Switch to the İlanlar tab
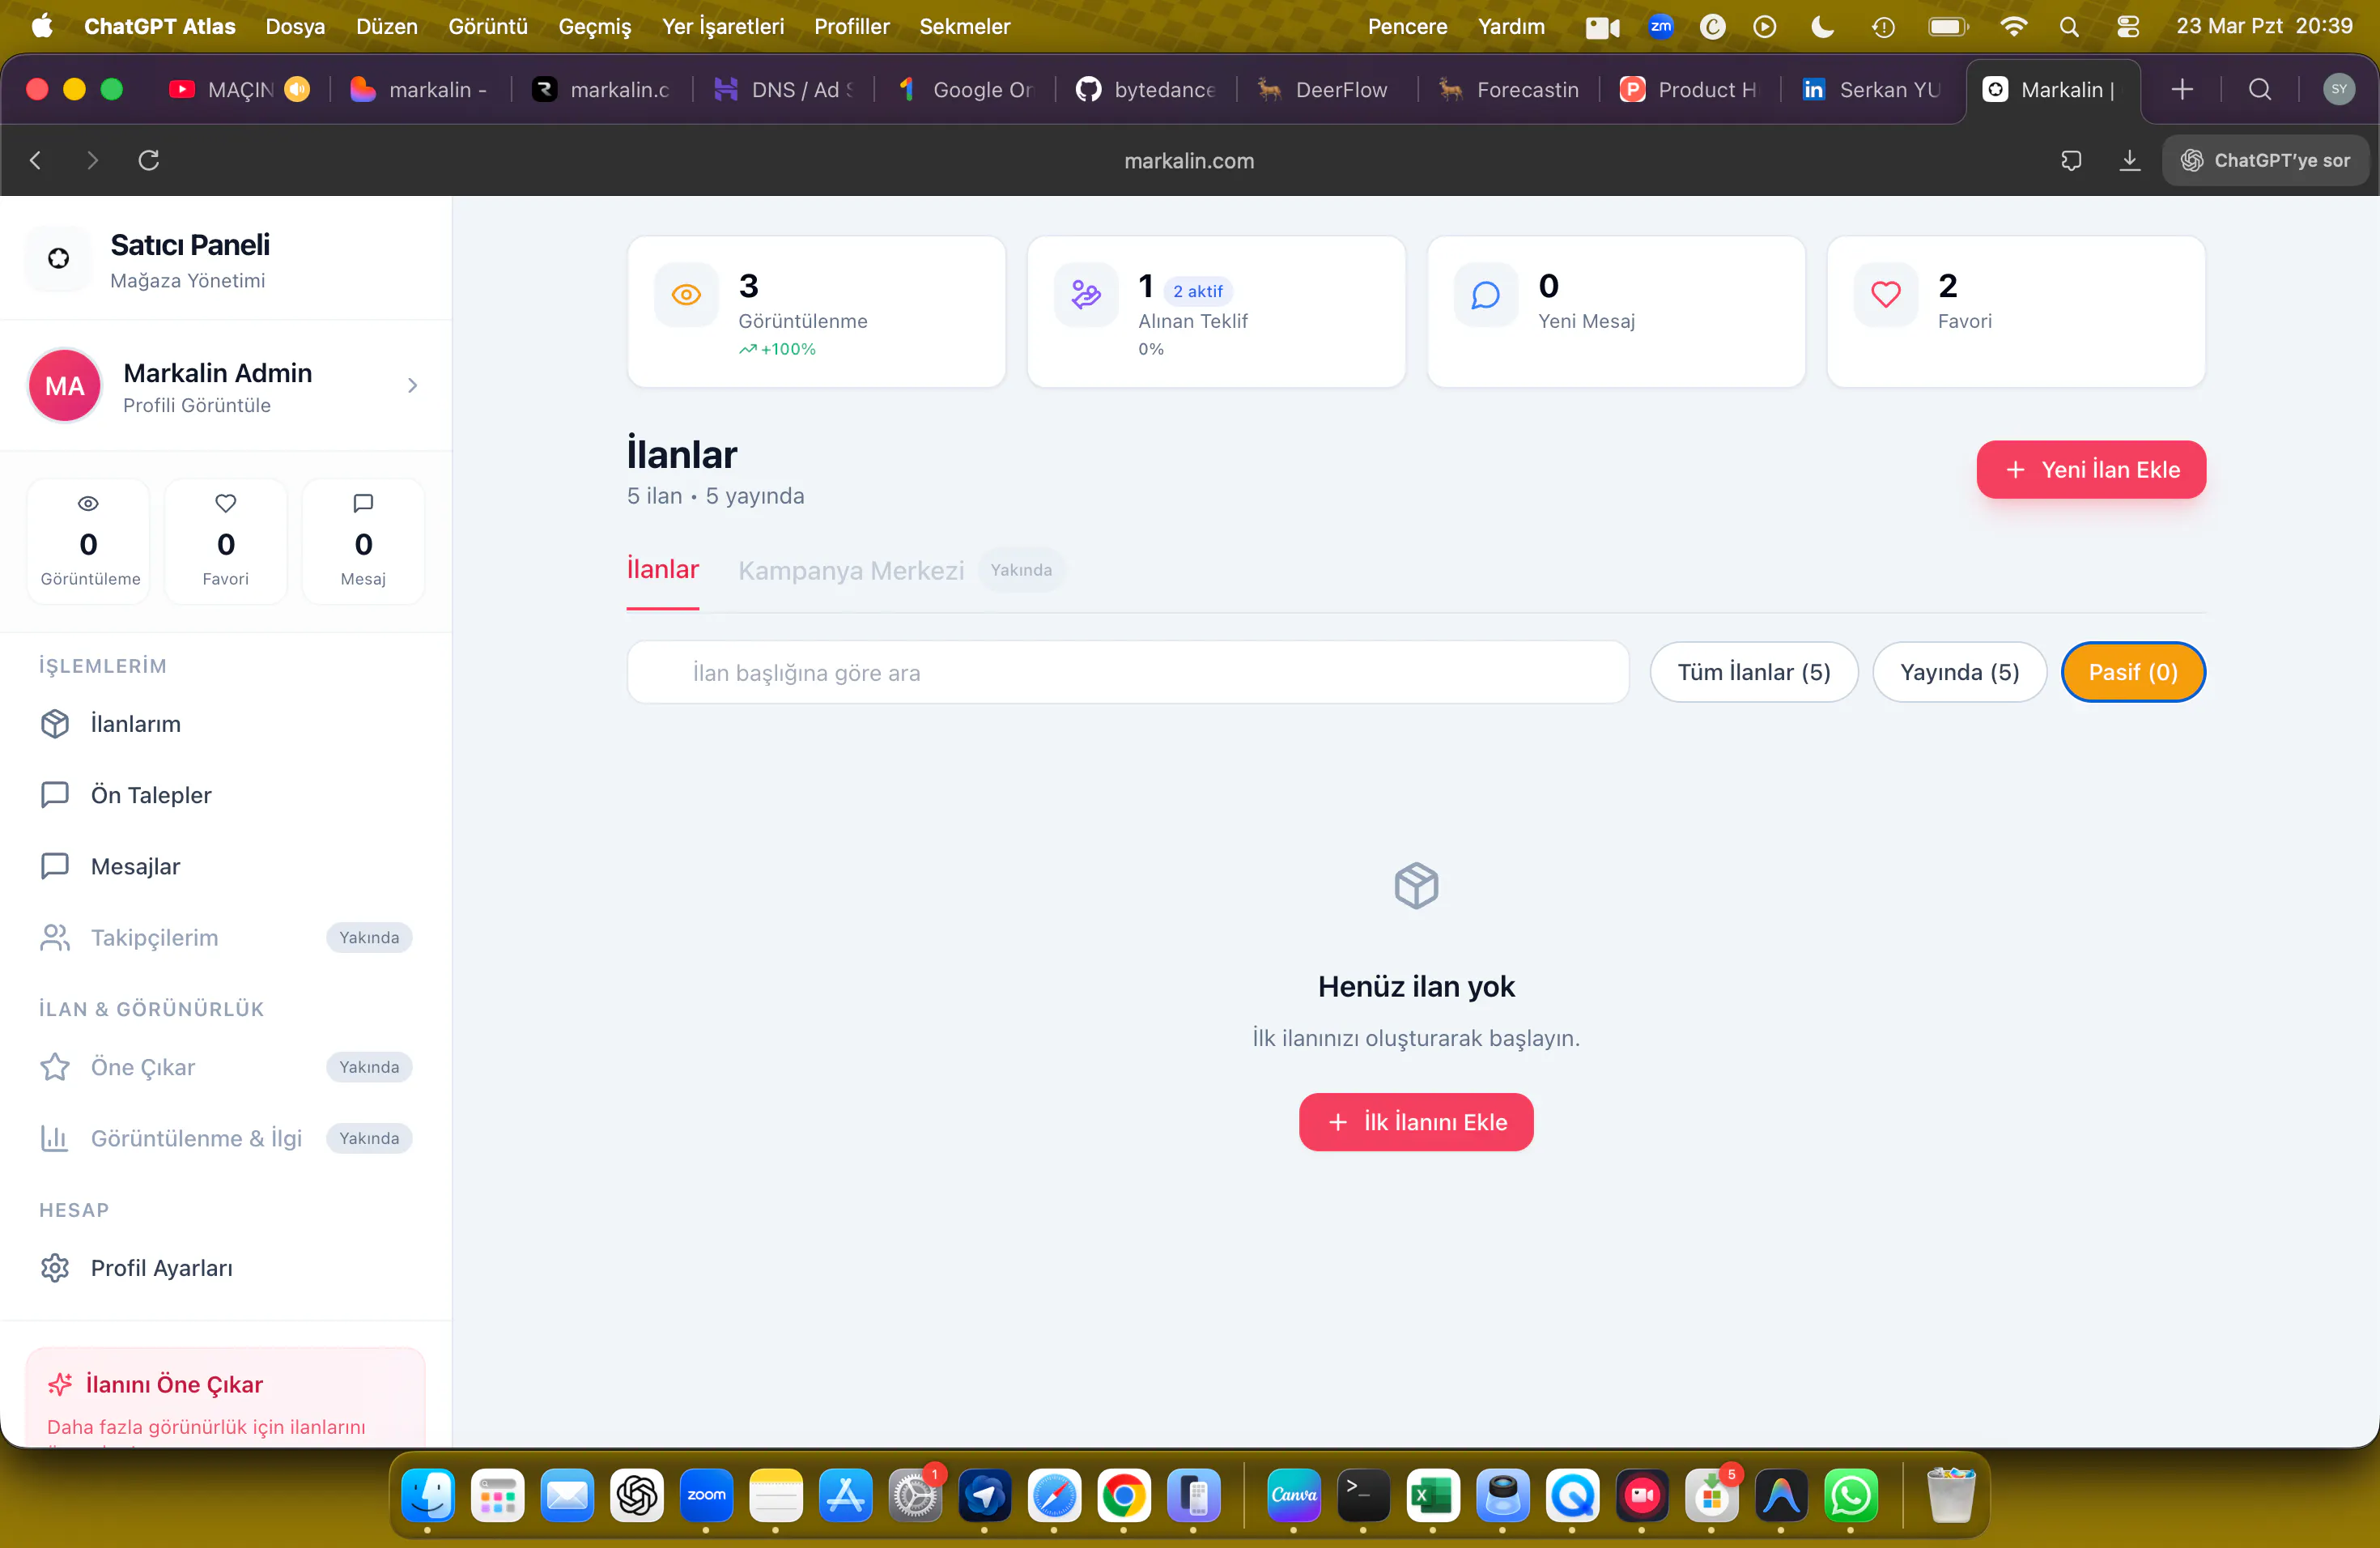Image resolution: width=2380 pixels, height=1548 pixels. point(662,569)
